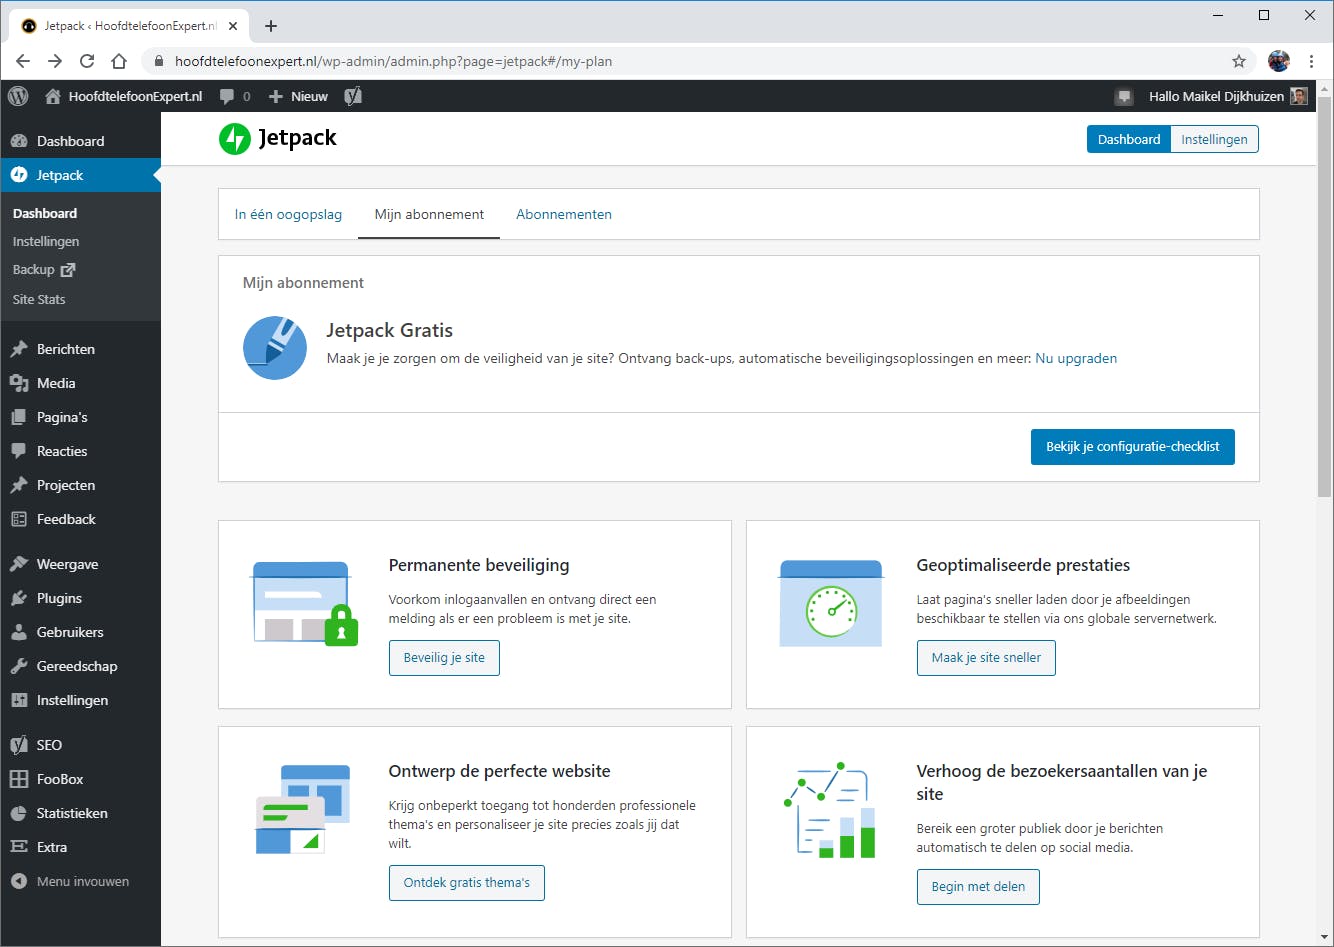Click the Hallo Maikel Dijkhuizen account text
The image size is (1334, 947).
[x=1215, y=96]
